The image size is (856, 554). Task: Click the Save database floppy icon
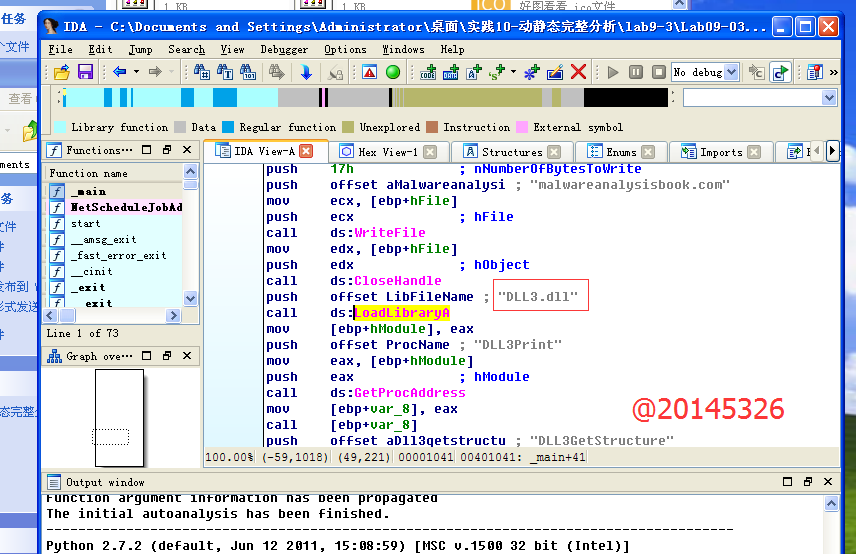click(x=85, y=72)
